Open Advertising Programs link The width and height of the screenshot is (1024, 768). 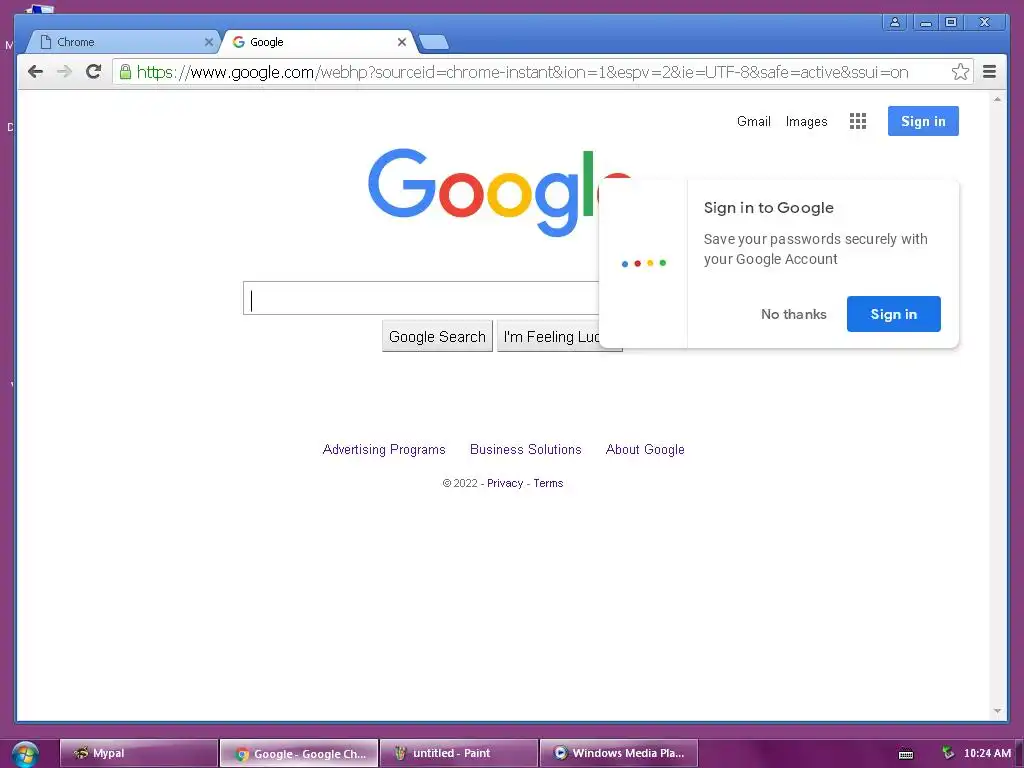pyautogui.click(x=384, y=449)
